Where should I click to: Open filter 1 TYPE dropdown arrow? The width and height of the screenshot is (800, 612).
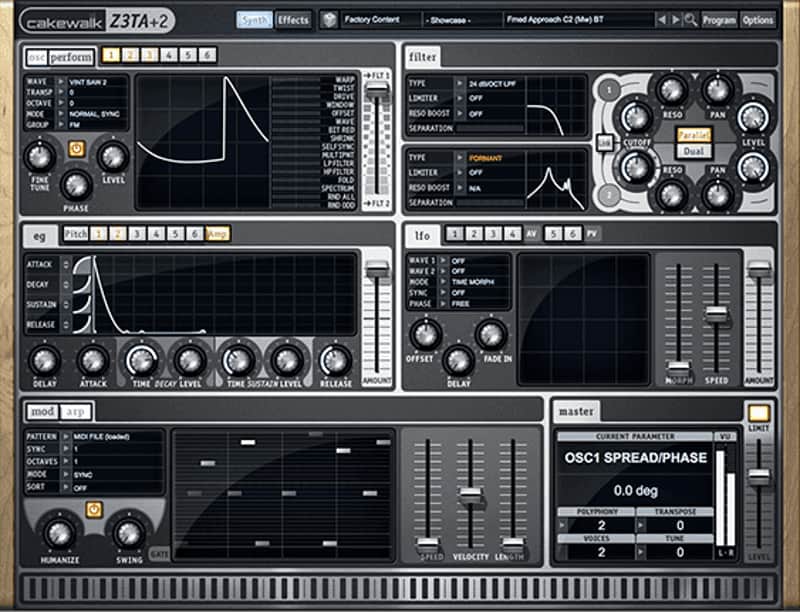pos(460,83)
